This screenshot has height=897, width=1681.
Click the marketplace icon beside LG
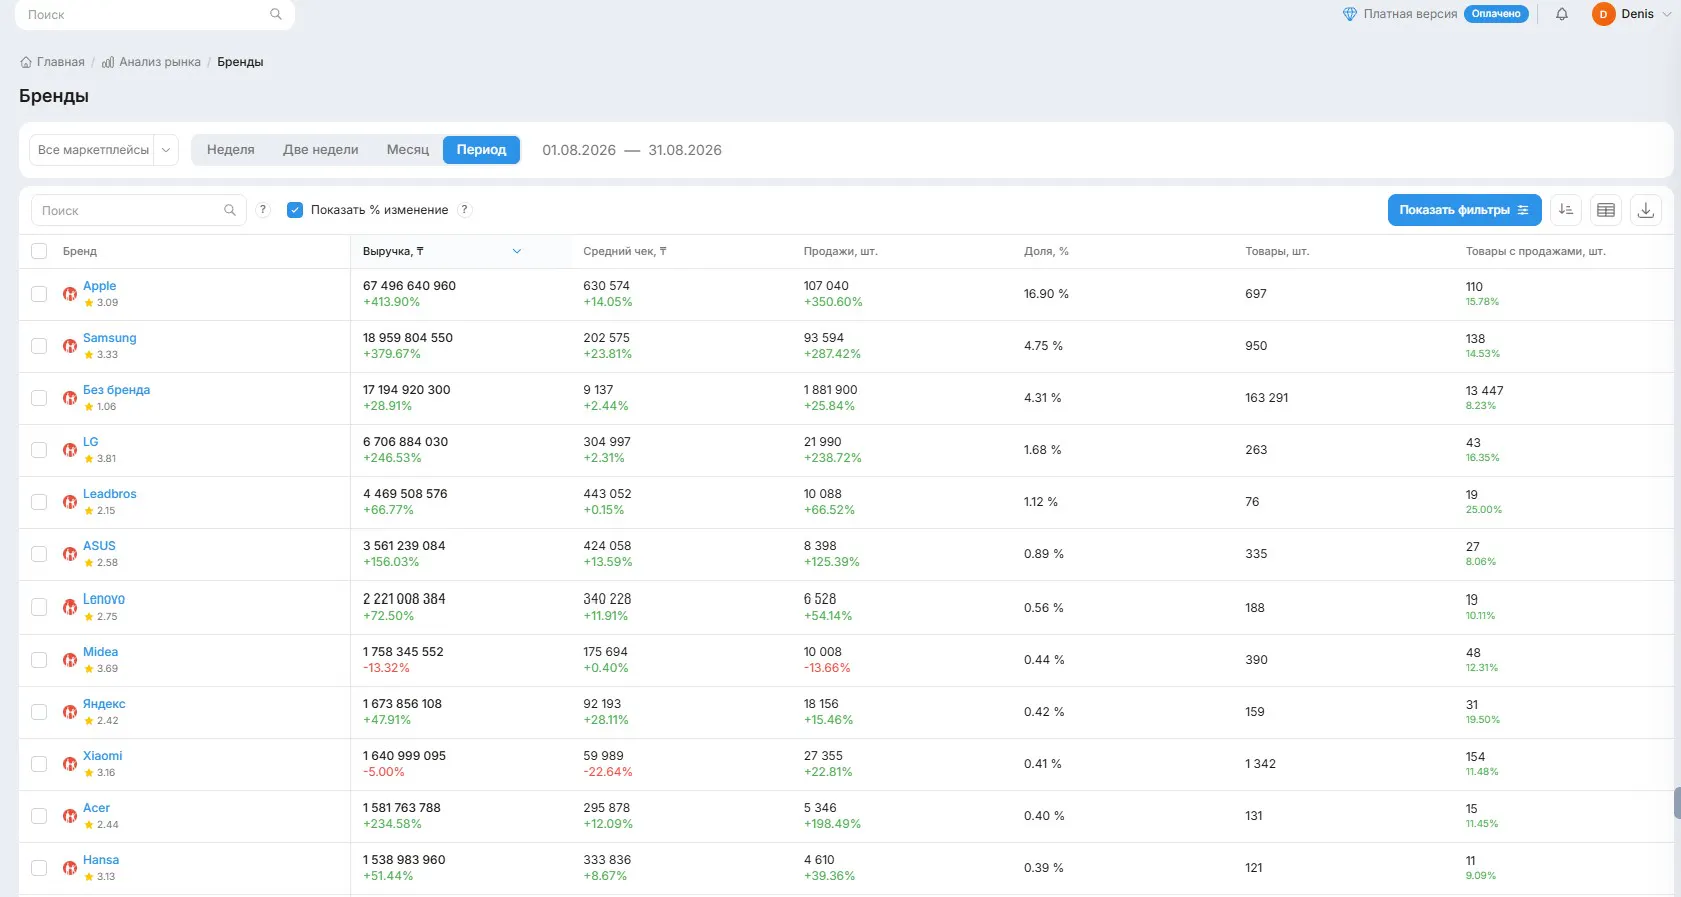click(x=70, y=450)
